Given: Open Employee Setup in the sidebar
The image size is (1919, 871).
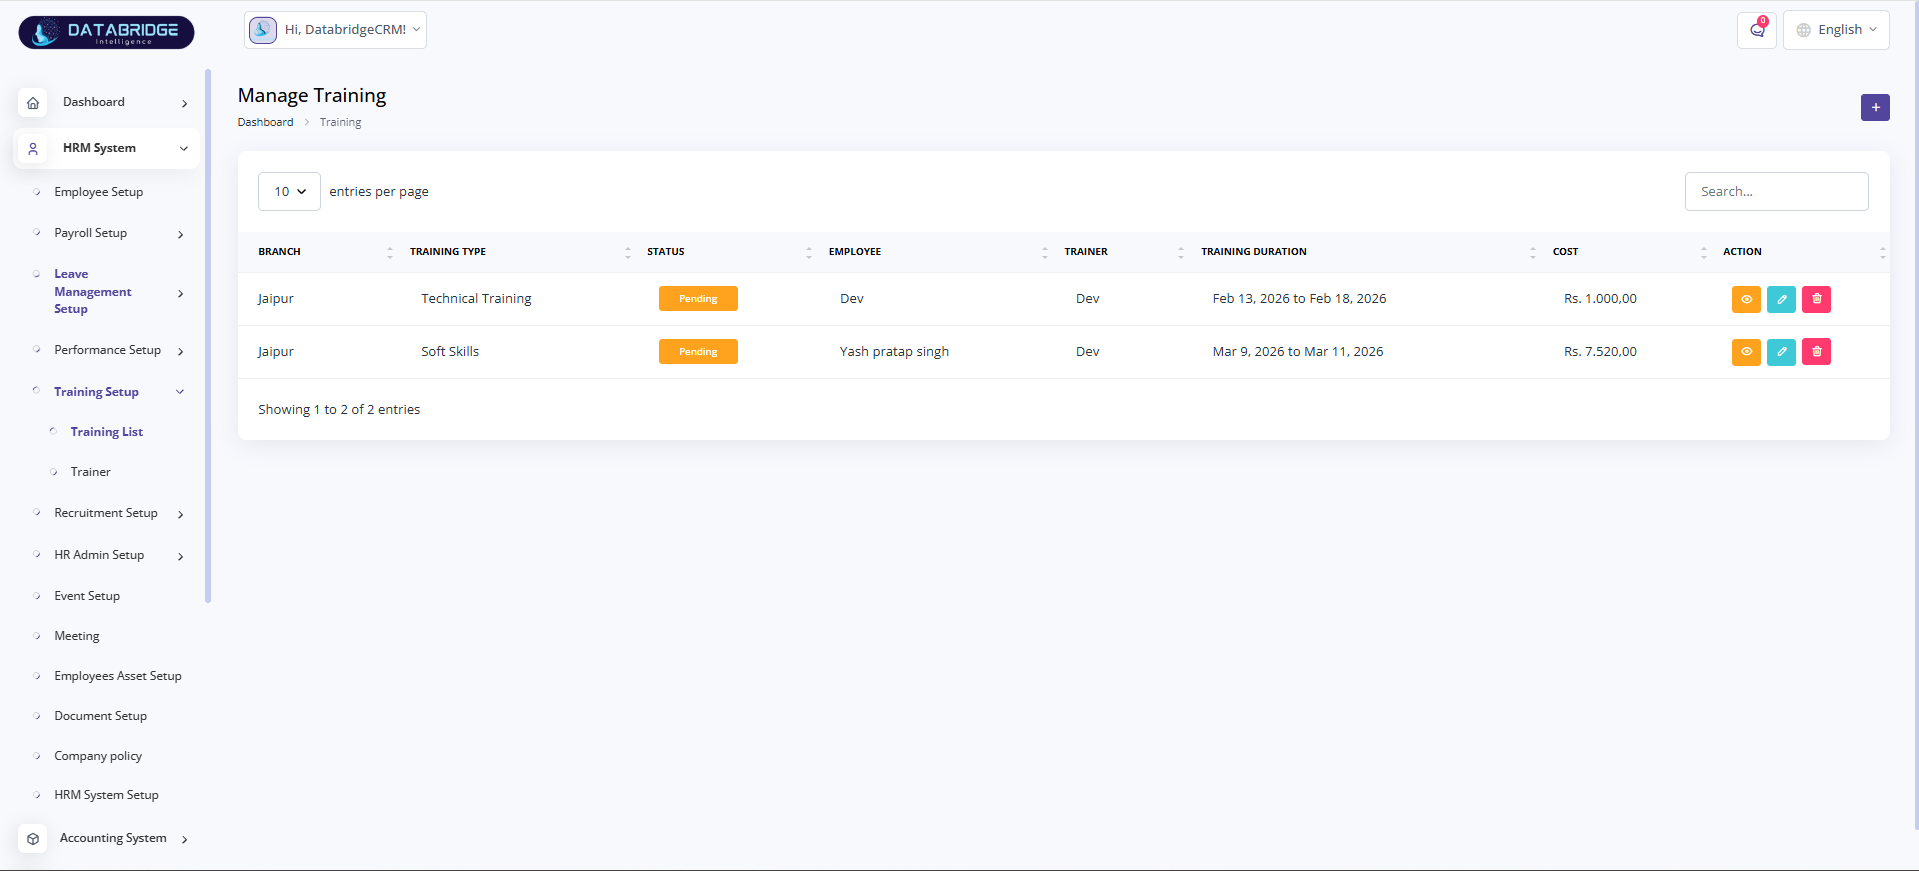Looking at the screenshot, I should click(98, 192).
